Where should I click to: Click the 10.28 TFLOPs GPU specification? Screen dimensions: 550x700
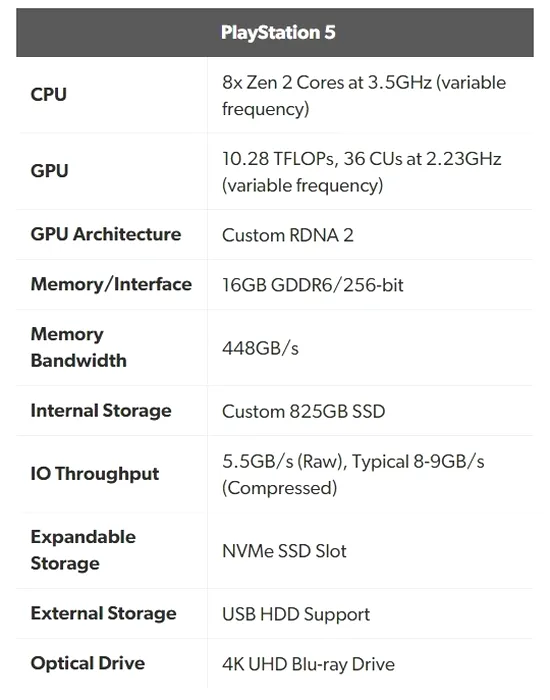point(362,172)
